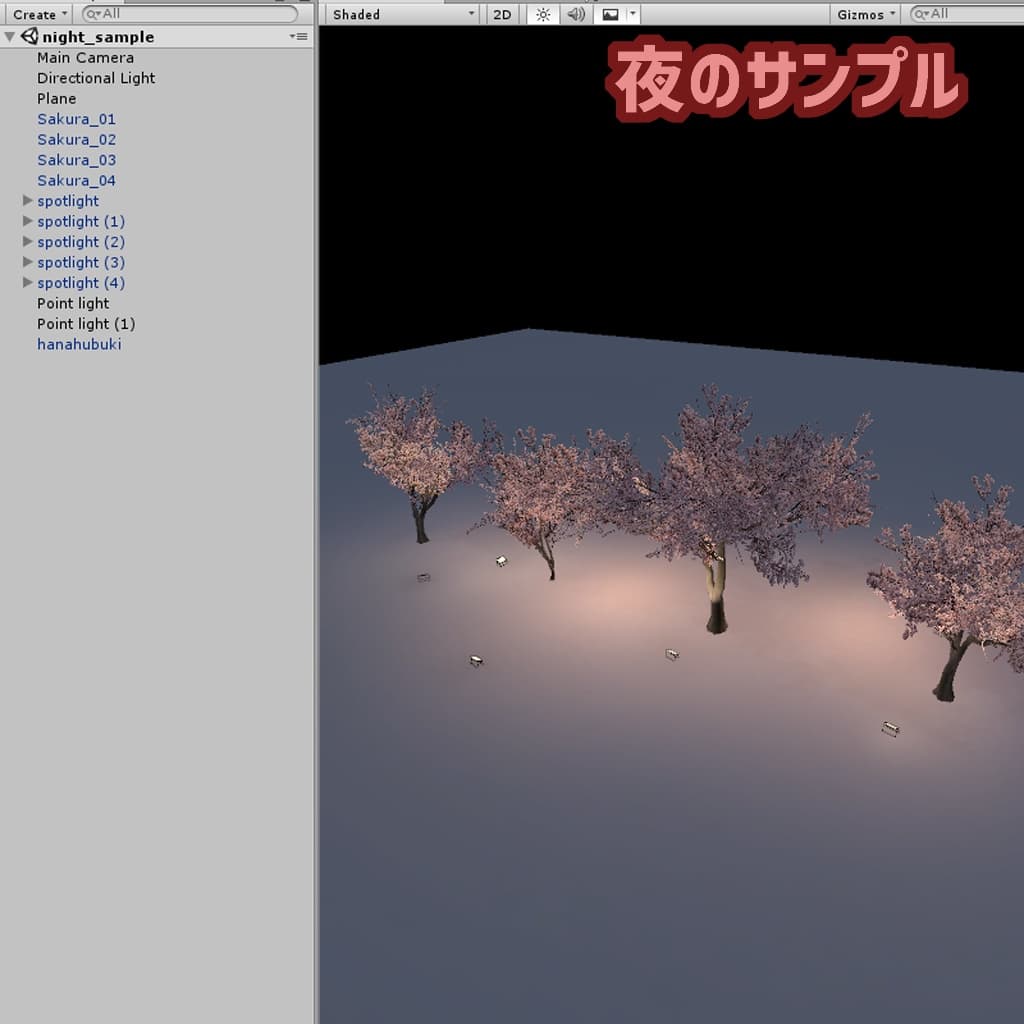The height and width of the screenshot is (1024, 1024).
Task: Open the scene effects dropdown arrow
Action: [x=632, y=14]
